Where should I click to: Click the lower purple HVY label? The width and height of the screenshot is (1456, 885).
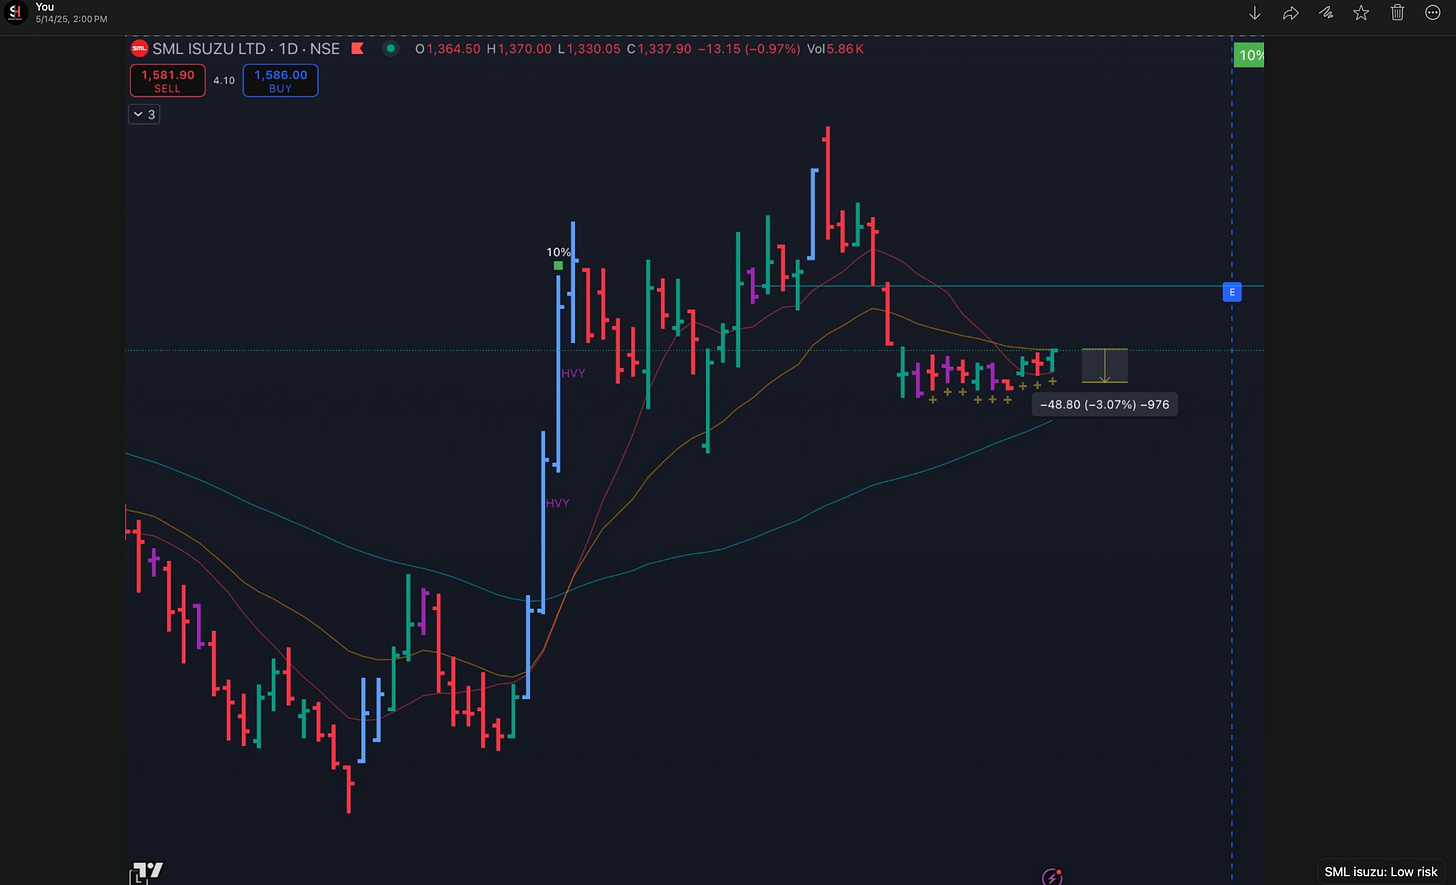pos(557,503)
